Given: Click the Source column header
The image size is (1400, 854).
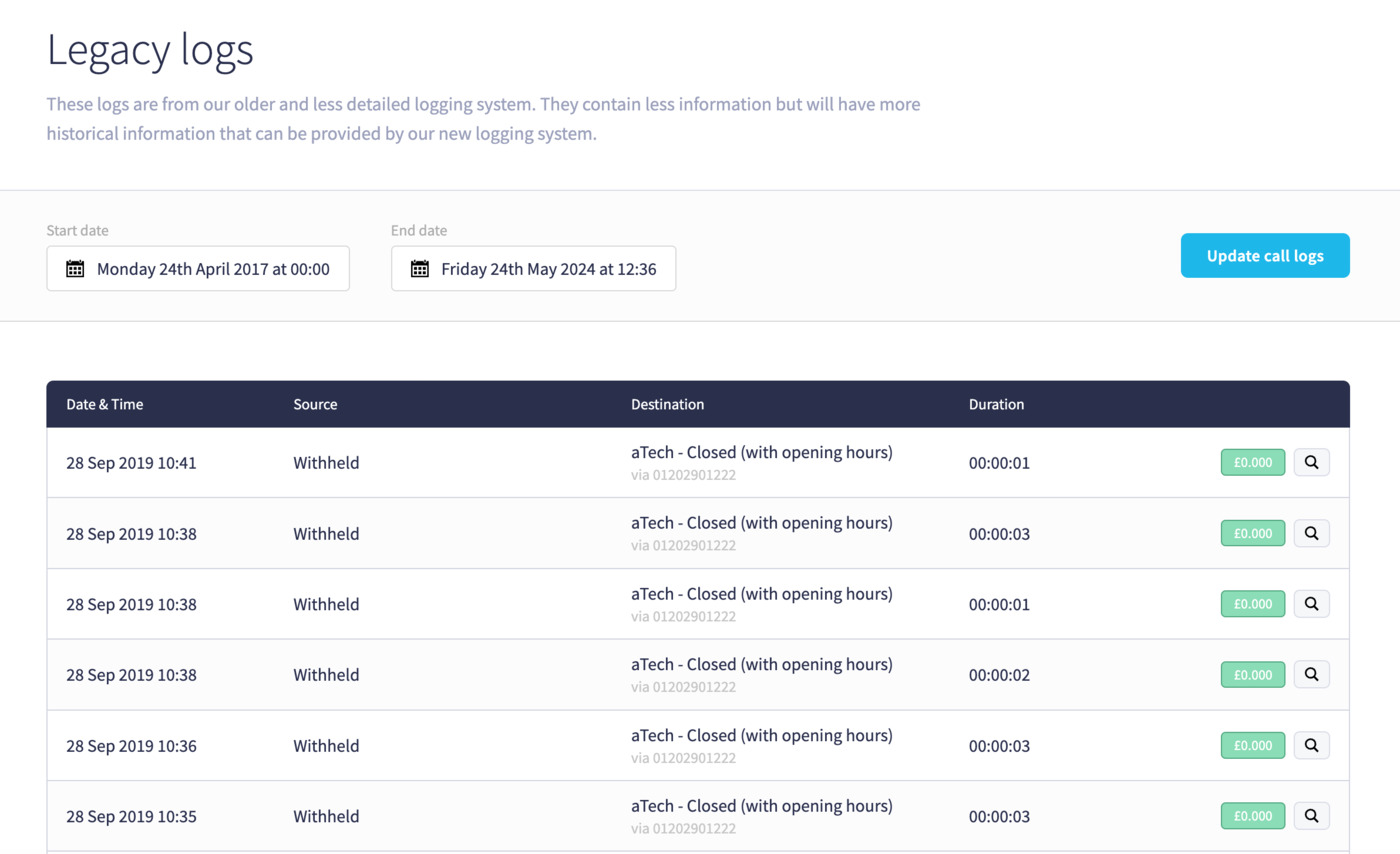Looking at the screenshot, I should pos(315,404).
